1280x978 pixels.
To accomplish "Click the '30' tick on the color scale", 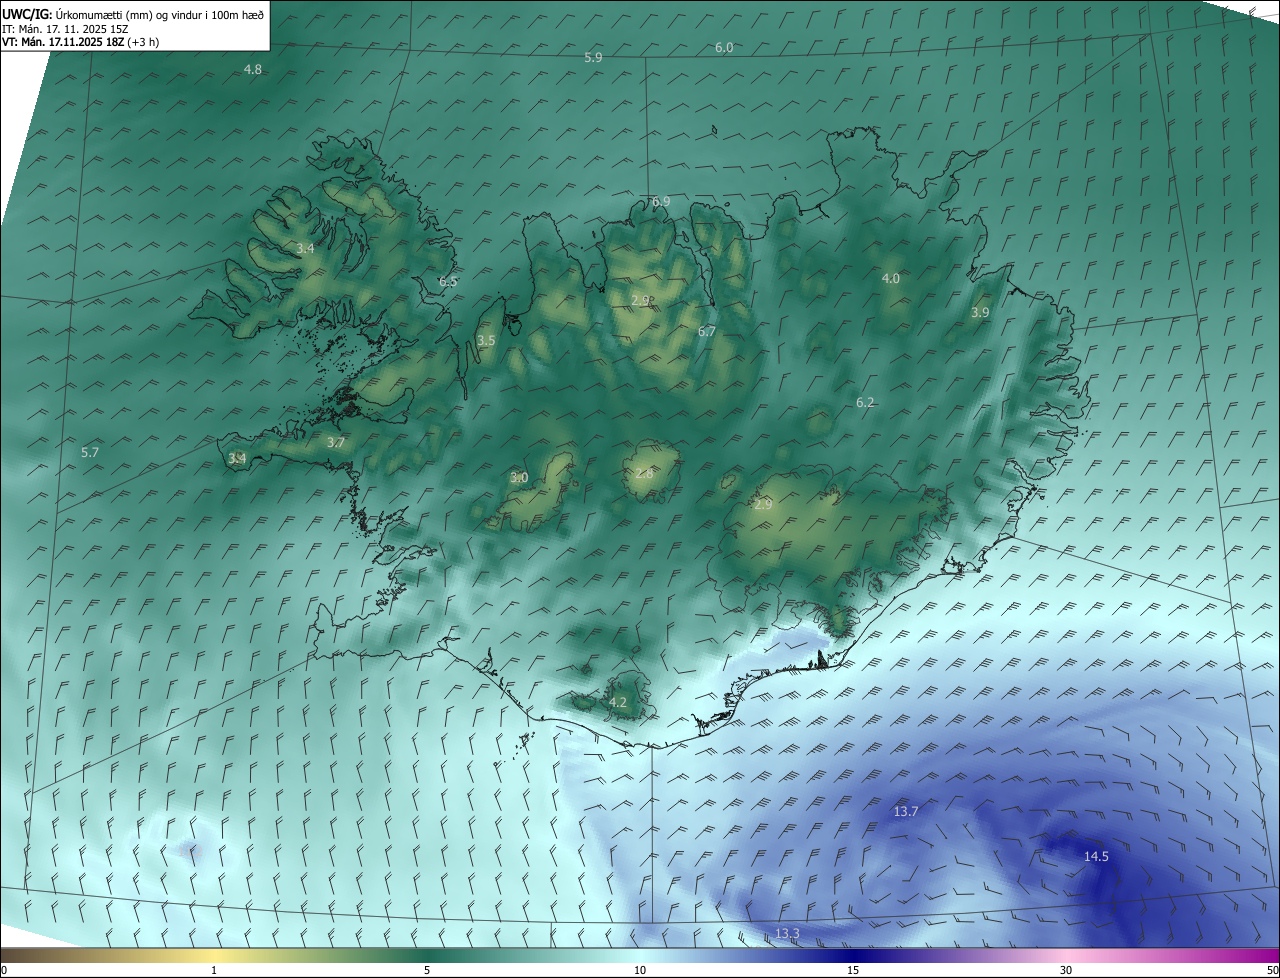I will point(1066,970).
